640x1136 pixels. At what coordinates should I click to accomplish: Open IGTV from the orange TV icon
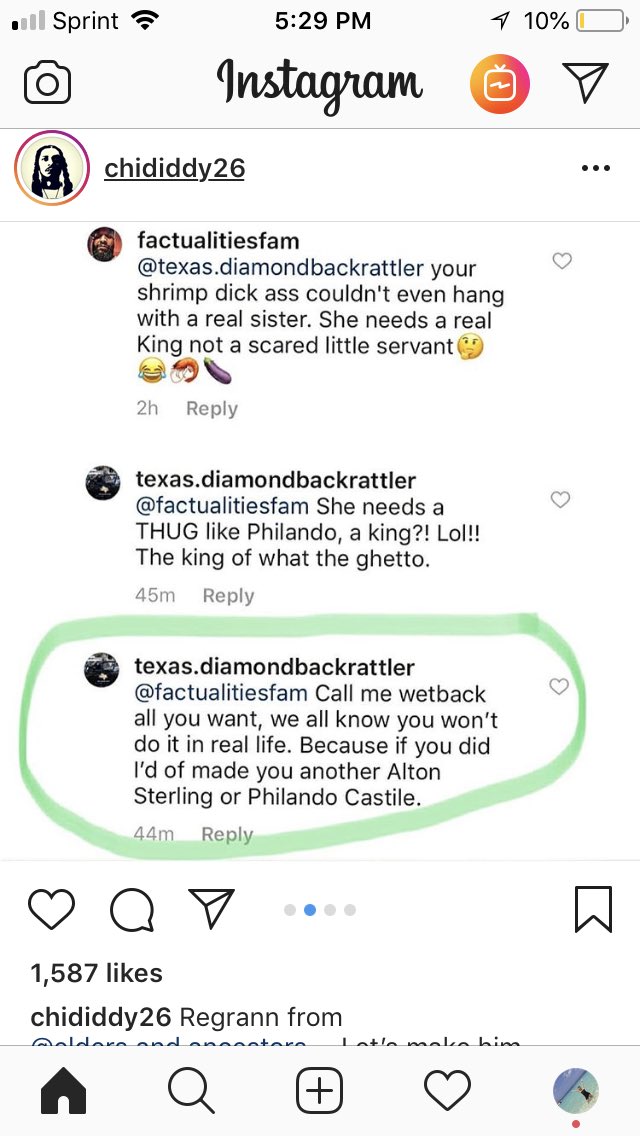pyautogui.click(x=499, y=84)
